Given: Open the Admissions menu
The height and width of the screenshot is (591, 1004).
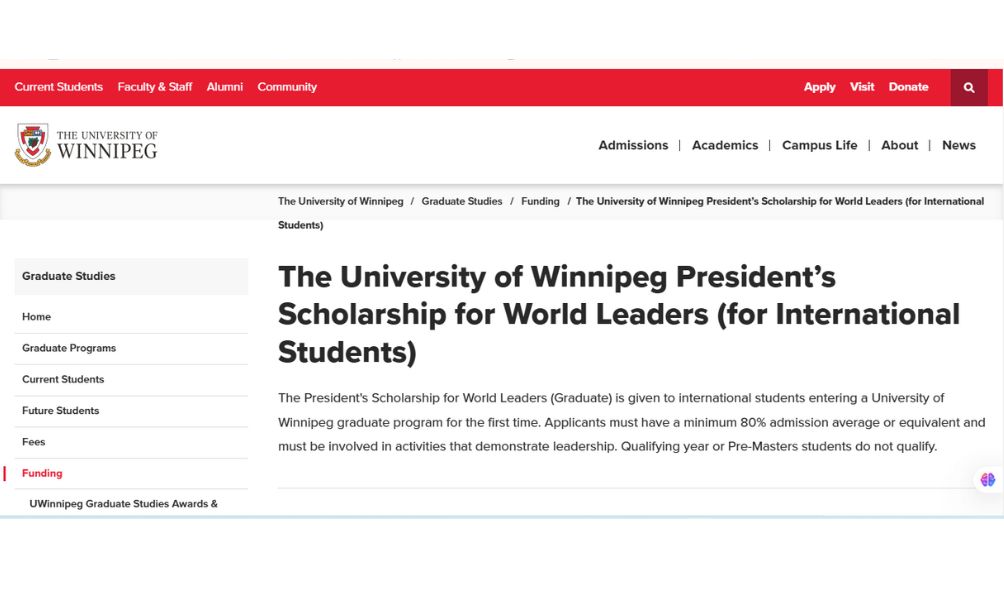Looking at the screenshot, I should tap(633, 145).
